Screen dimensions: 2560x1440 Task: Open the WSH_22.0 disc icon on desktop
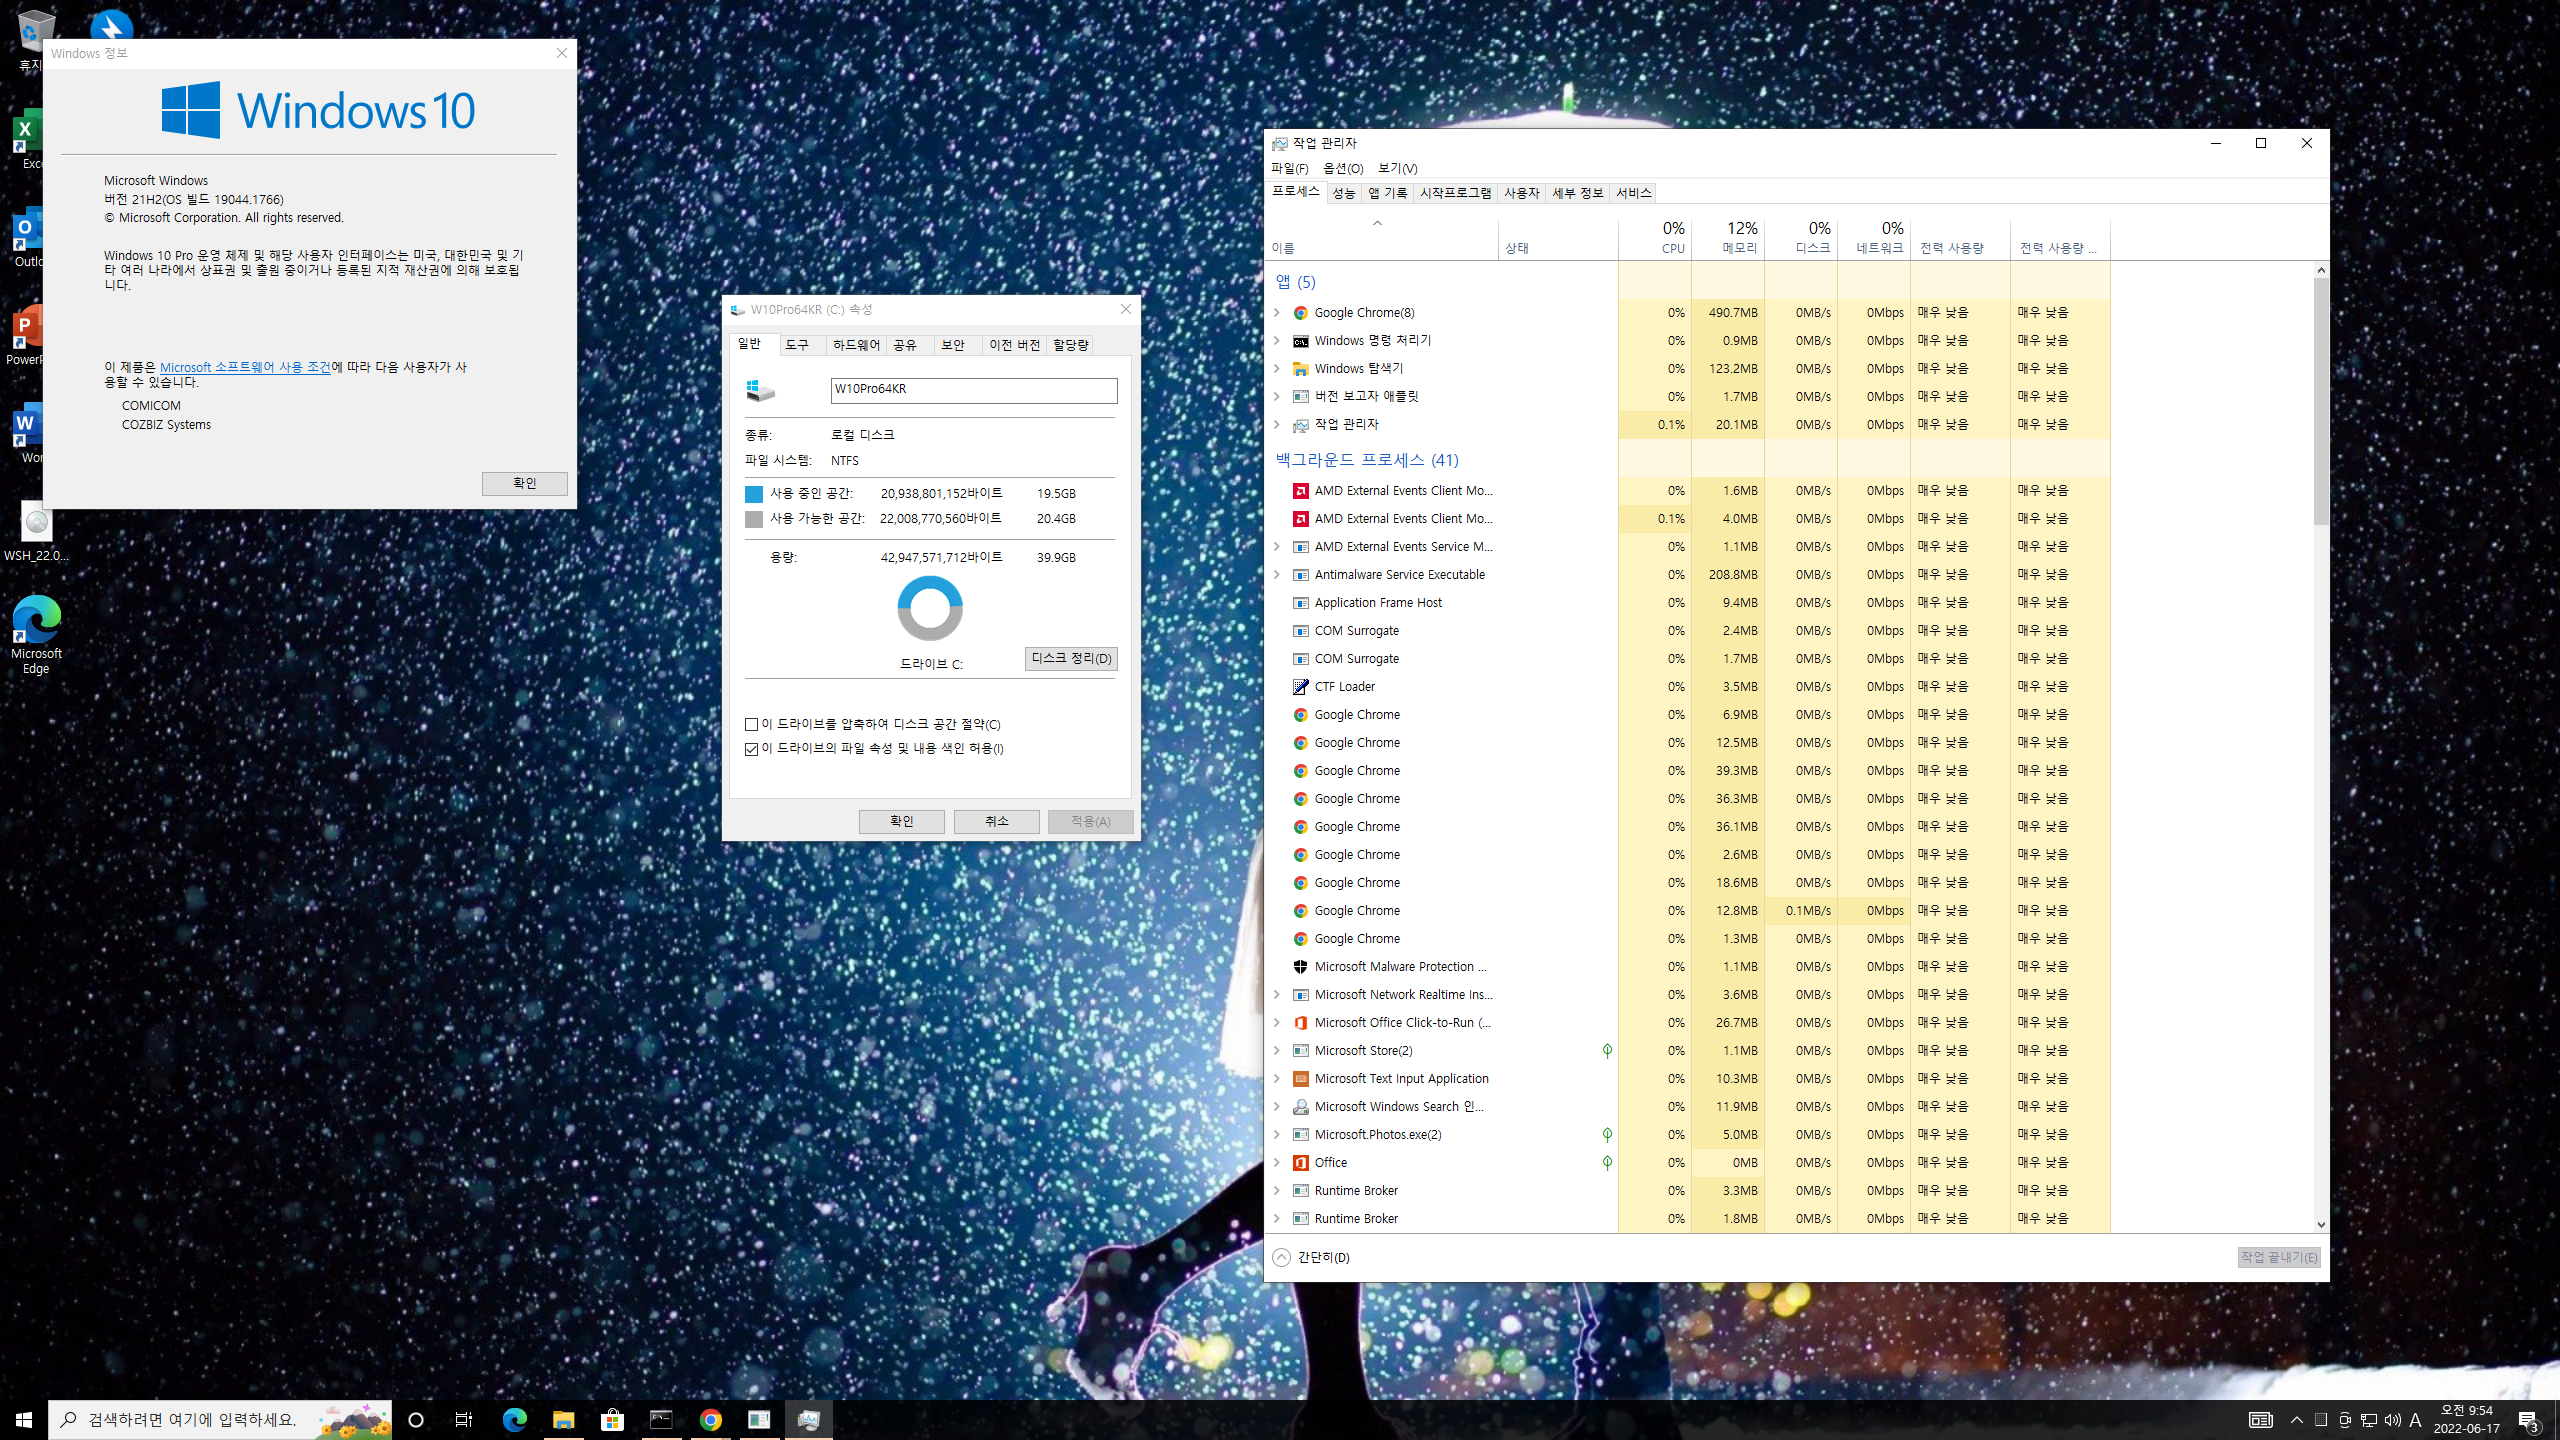36,532
